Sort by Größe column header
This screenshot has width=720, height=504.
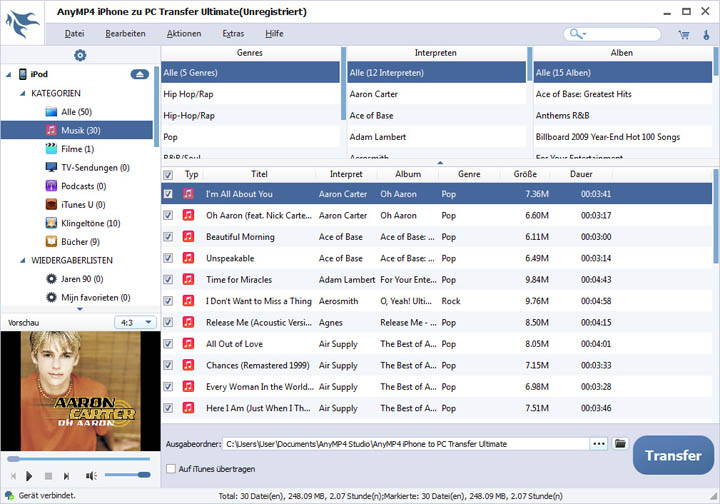click(x=525, y=174)
